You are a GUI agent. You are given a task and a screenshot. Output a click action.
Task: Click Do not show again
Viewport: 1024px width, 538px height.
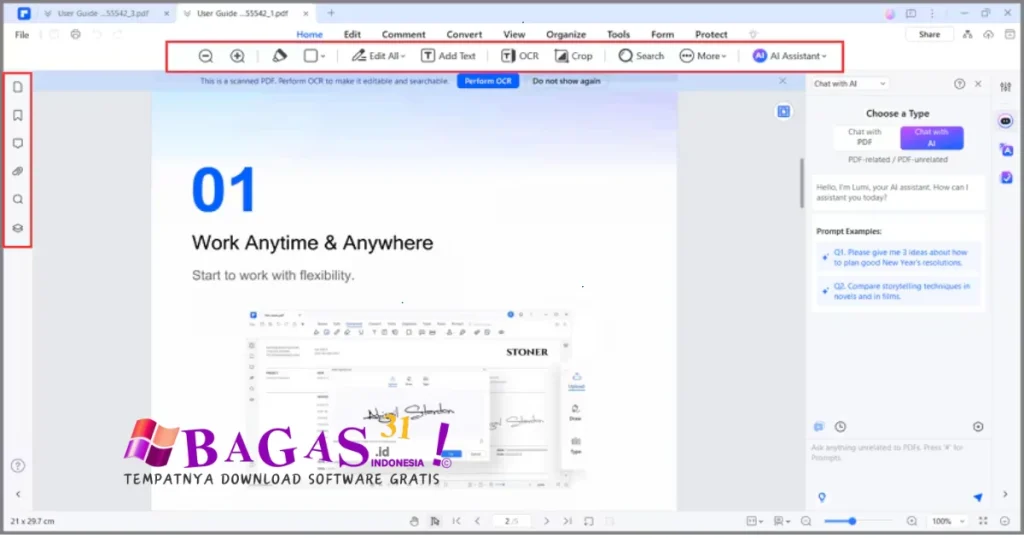coord(566,81)
